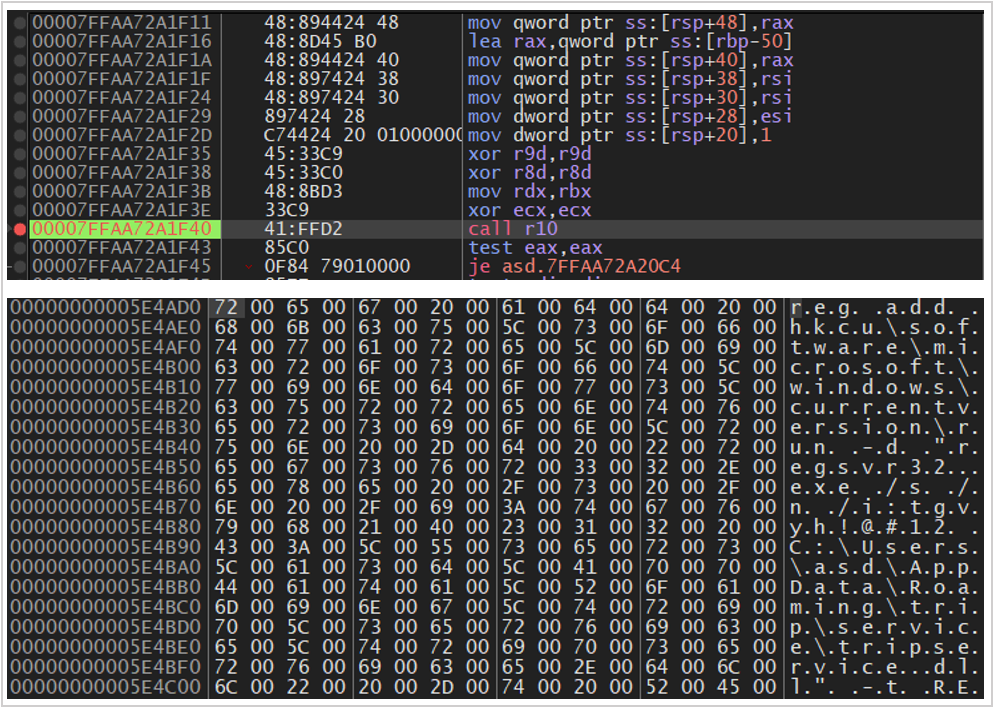The width and height of the screenshot is (993, 708).
Task: Select opcode bytes "41:FFD2"
Action: click(302, 229)
